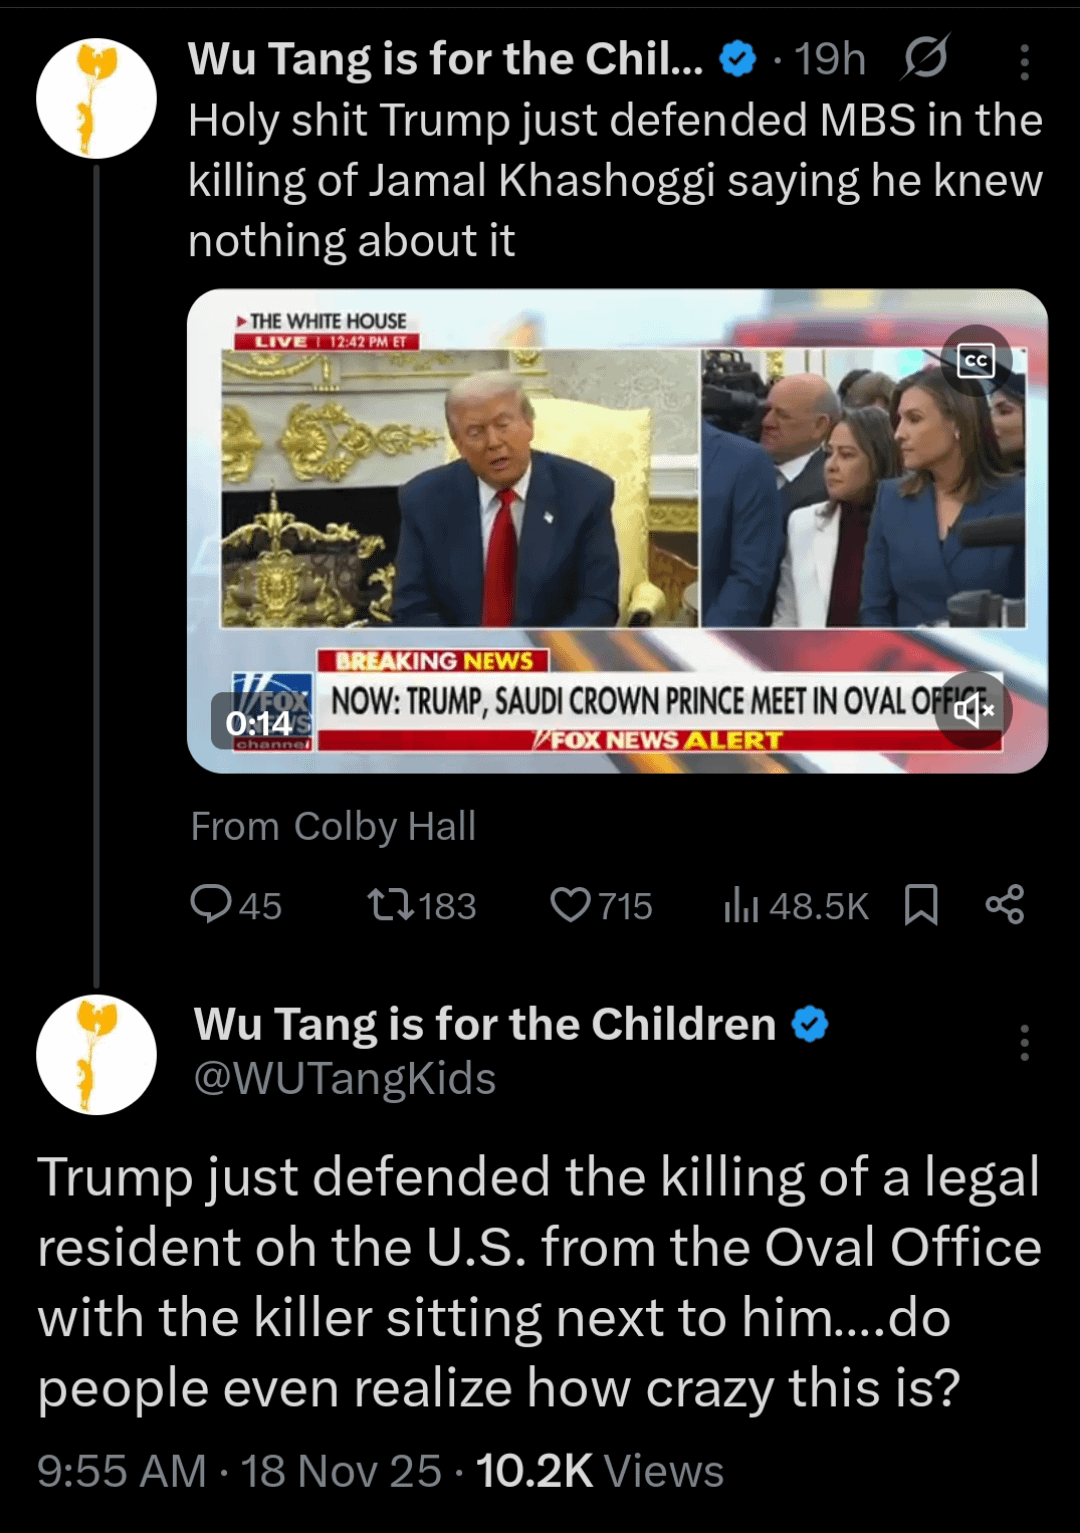Retweet the post with 183 reposts
Viewport: 1080px width, 1533px height.
[x=421, y=906]
